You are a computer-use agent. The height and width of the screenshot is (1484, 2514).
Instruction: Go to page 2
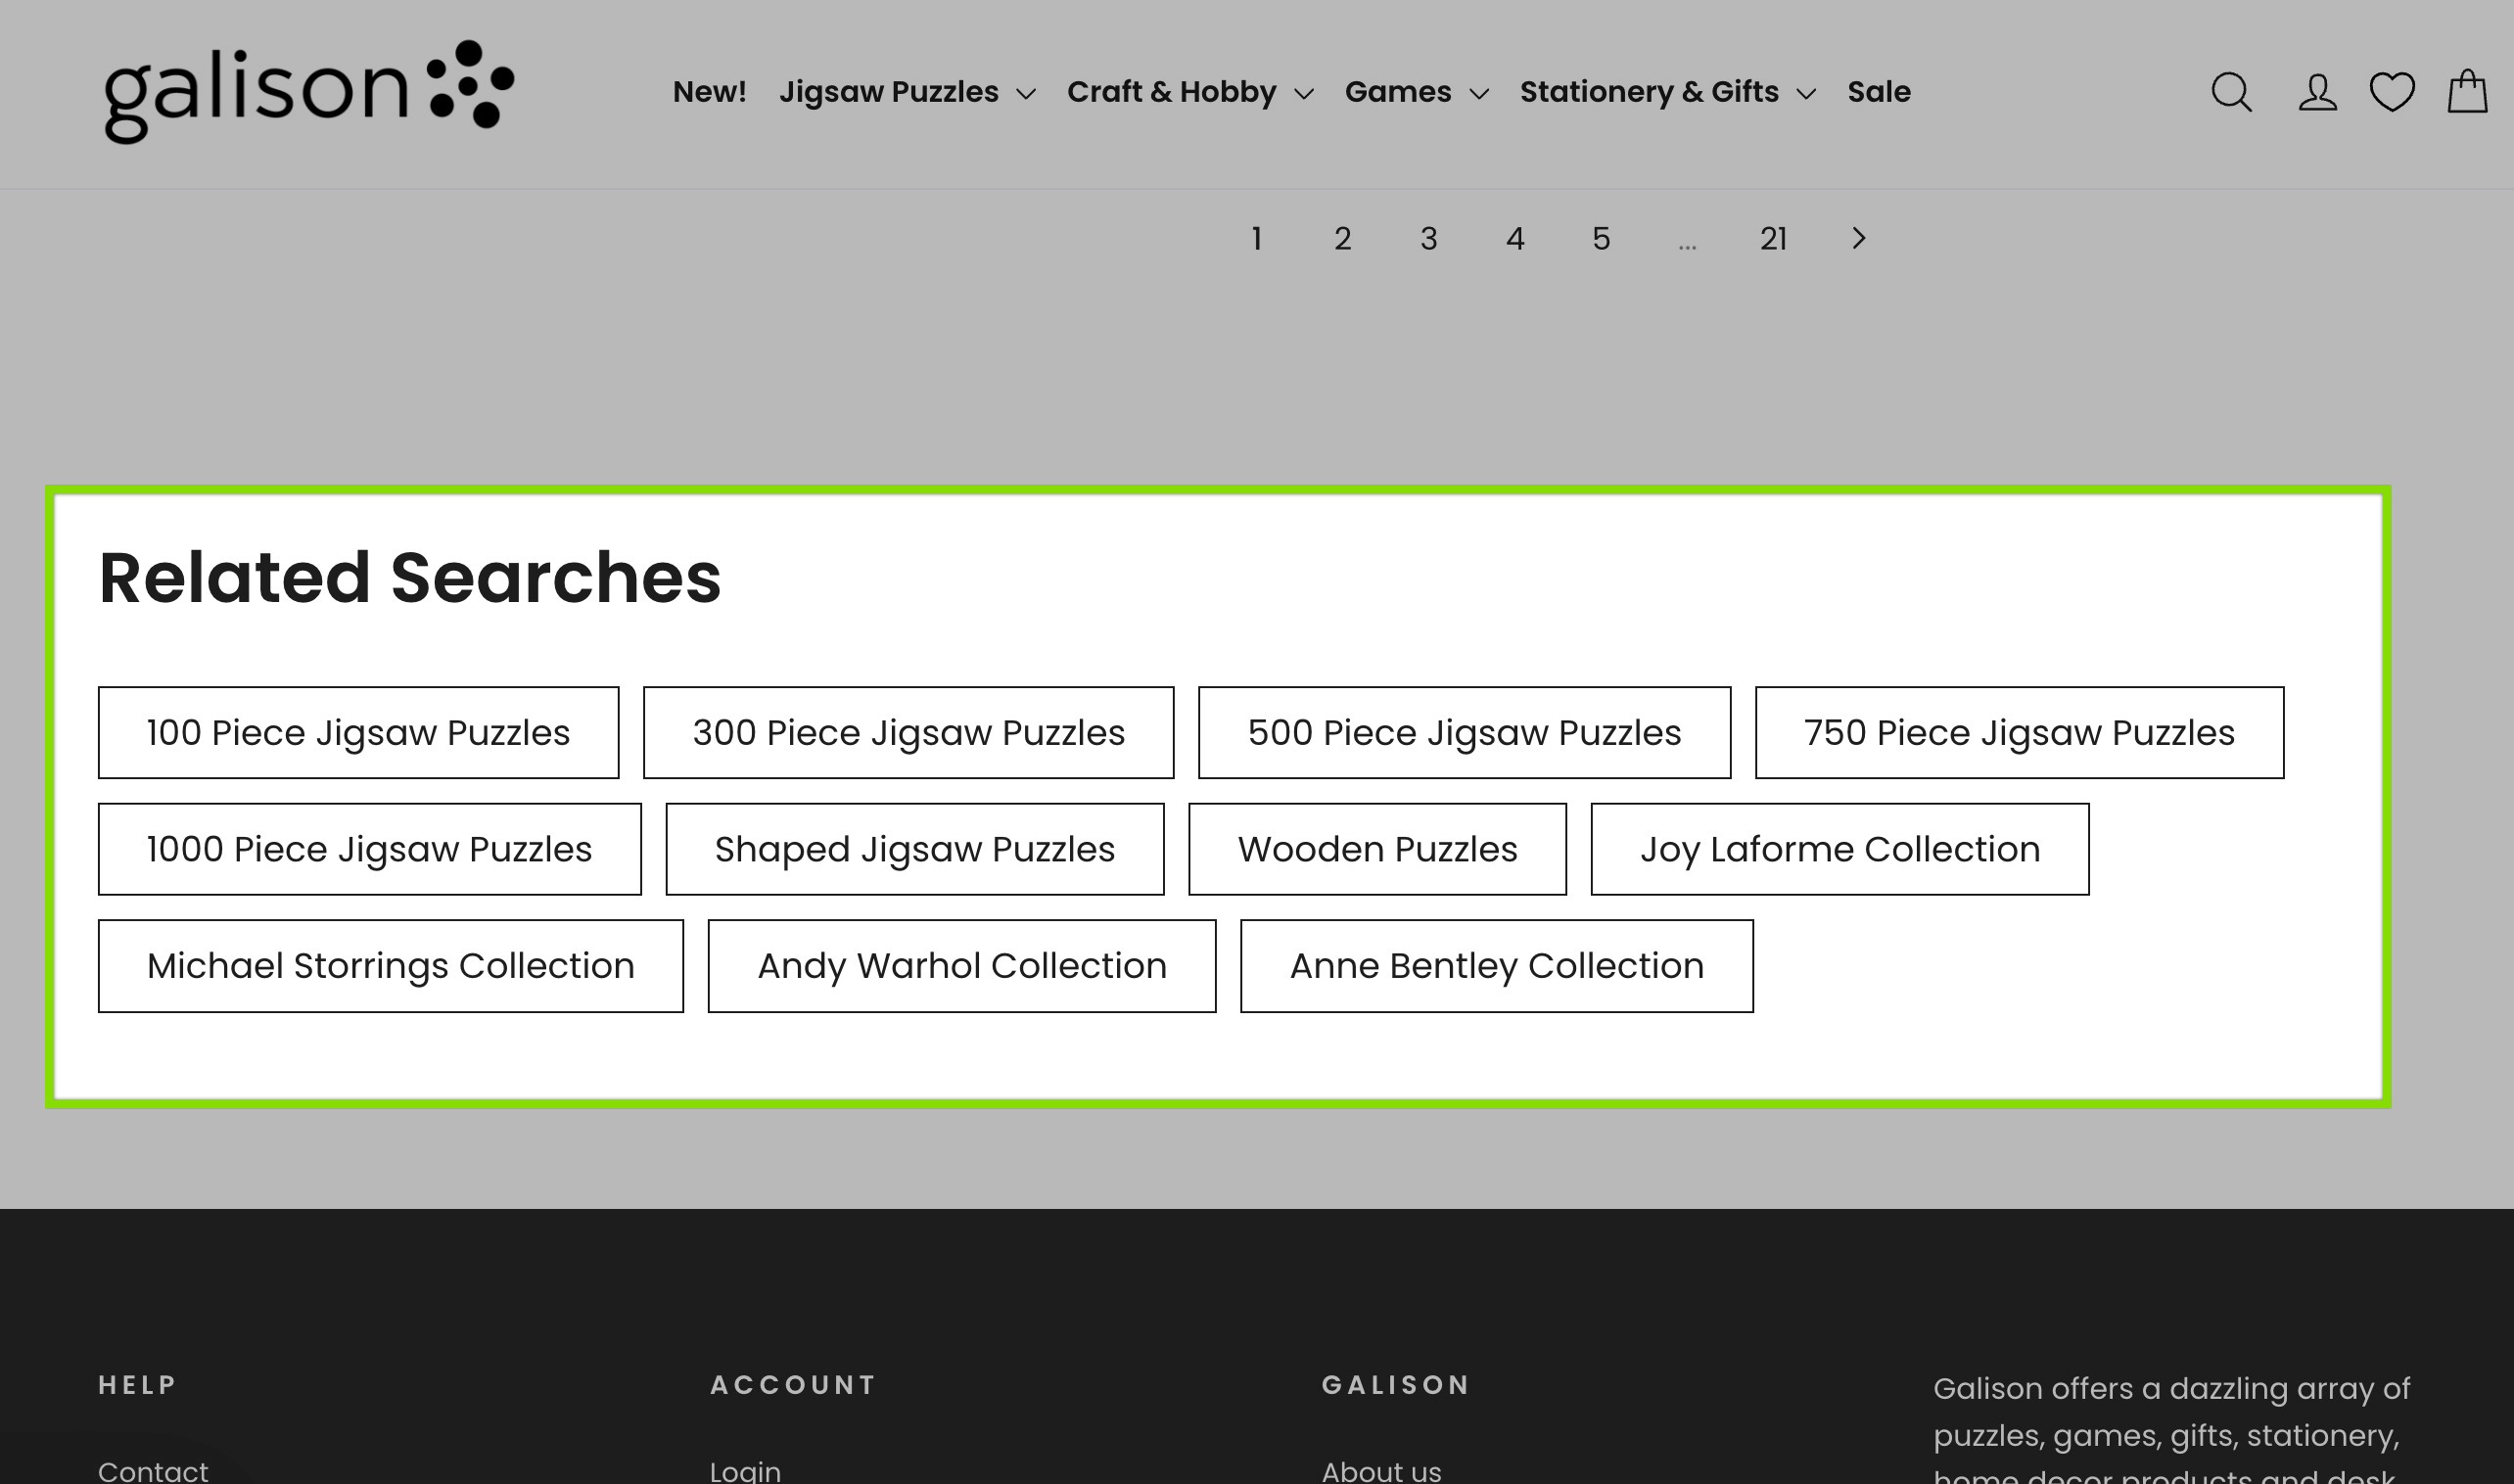point(1343,239)
